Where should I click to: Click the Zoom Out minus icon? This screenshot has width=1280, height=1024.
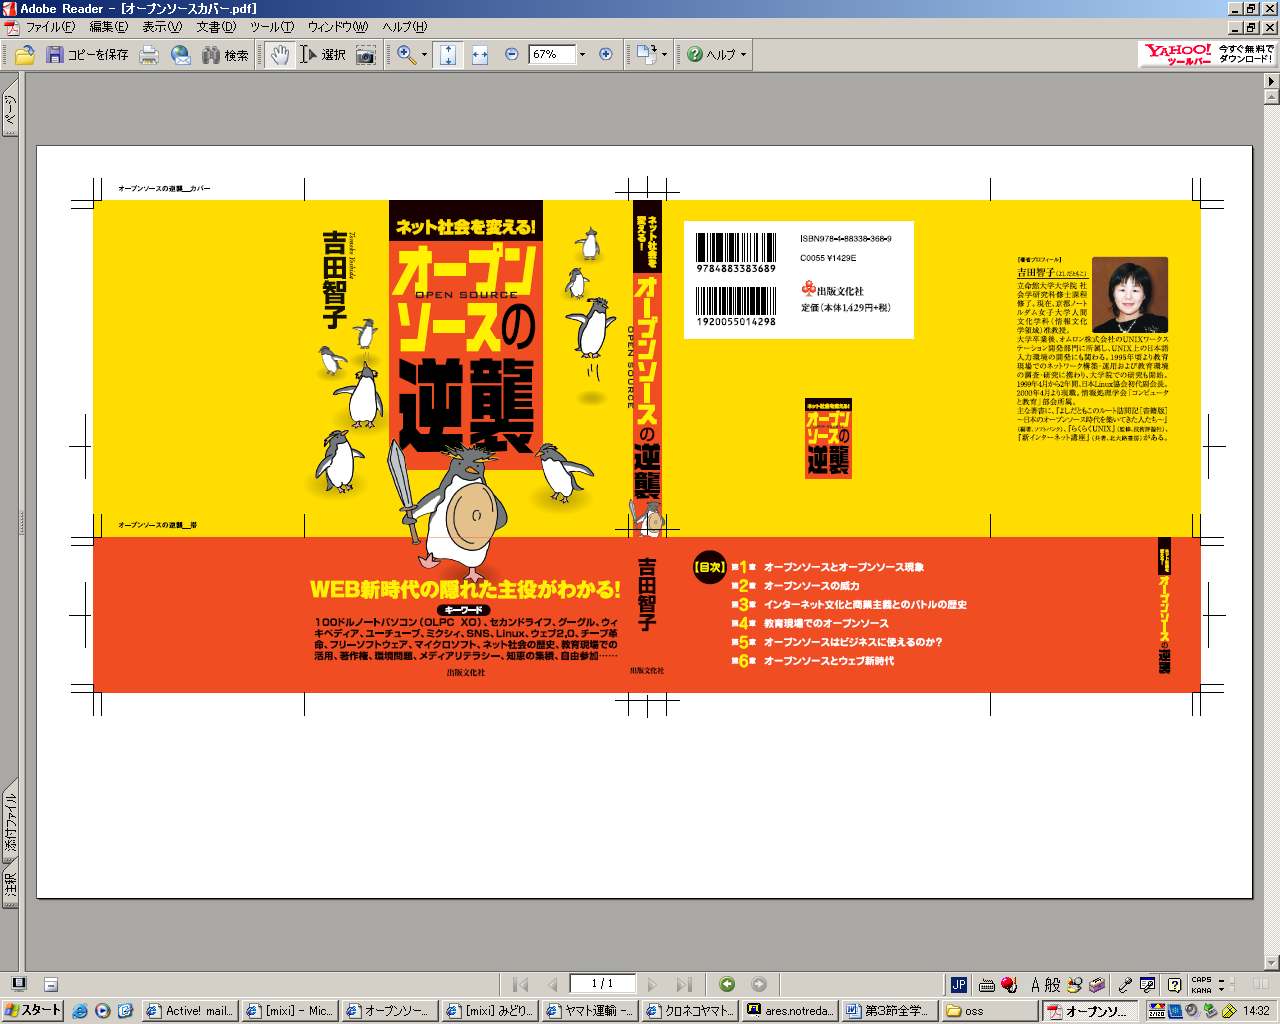point(512,55)
